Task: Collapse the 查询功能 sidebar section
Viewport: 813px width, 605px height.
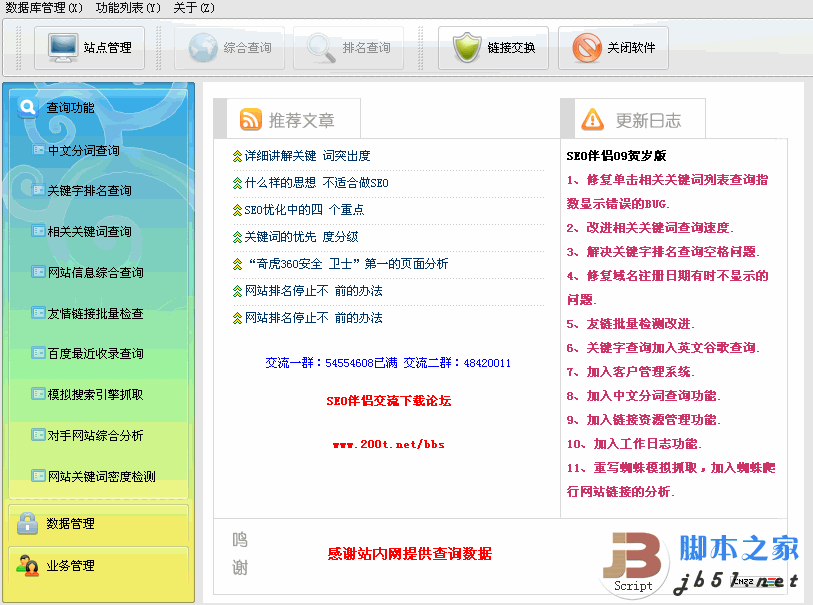Action: tap(71, 108)
